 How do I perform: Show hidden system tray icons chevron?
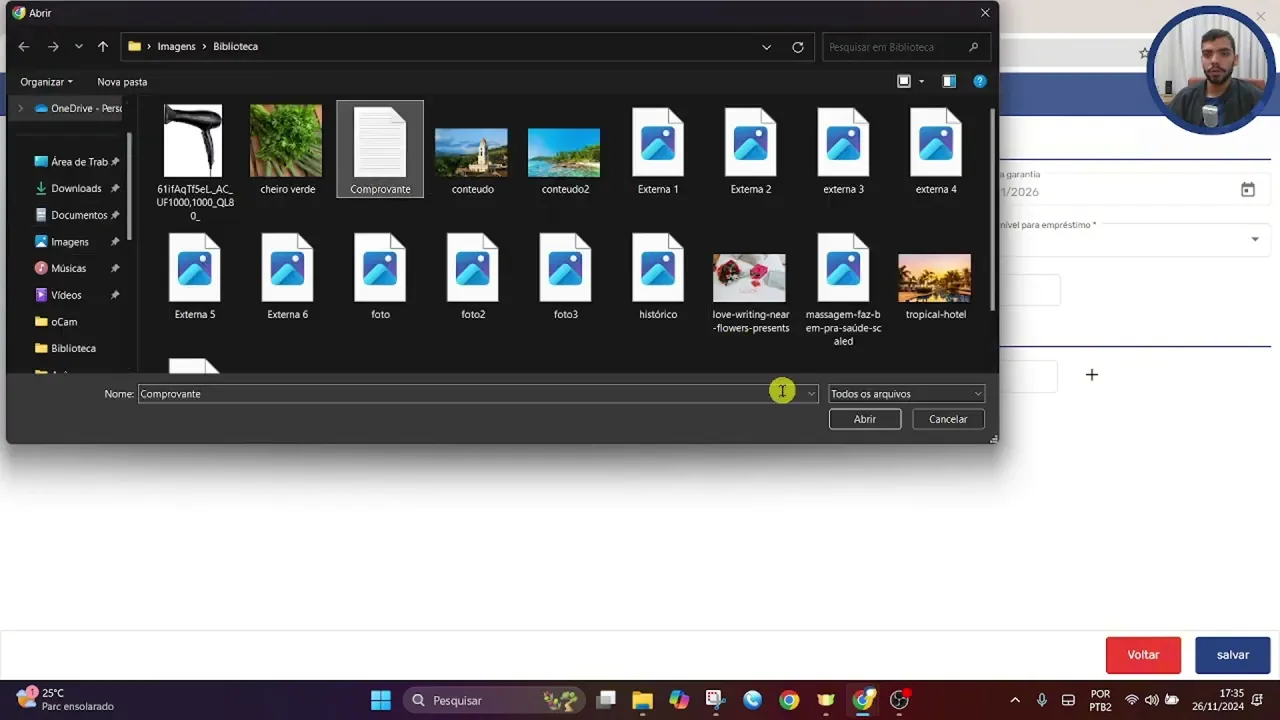[1015, 700]
